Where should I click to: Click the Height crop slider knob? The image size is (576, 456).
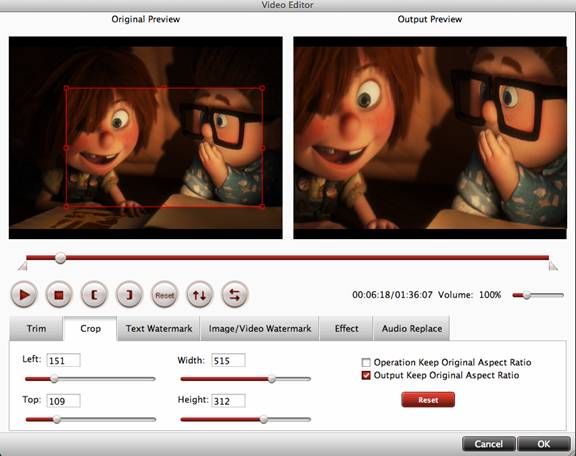pos(263,419)
